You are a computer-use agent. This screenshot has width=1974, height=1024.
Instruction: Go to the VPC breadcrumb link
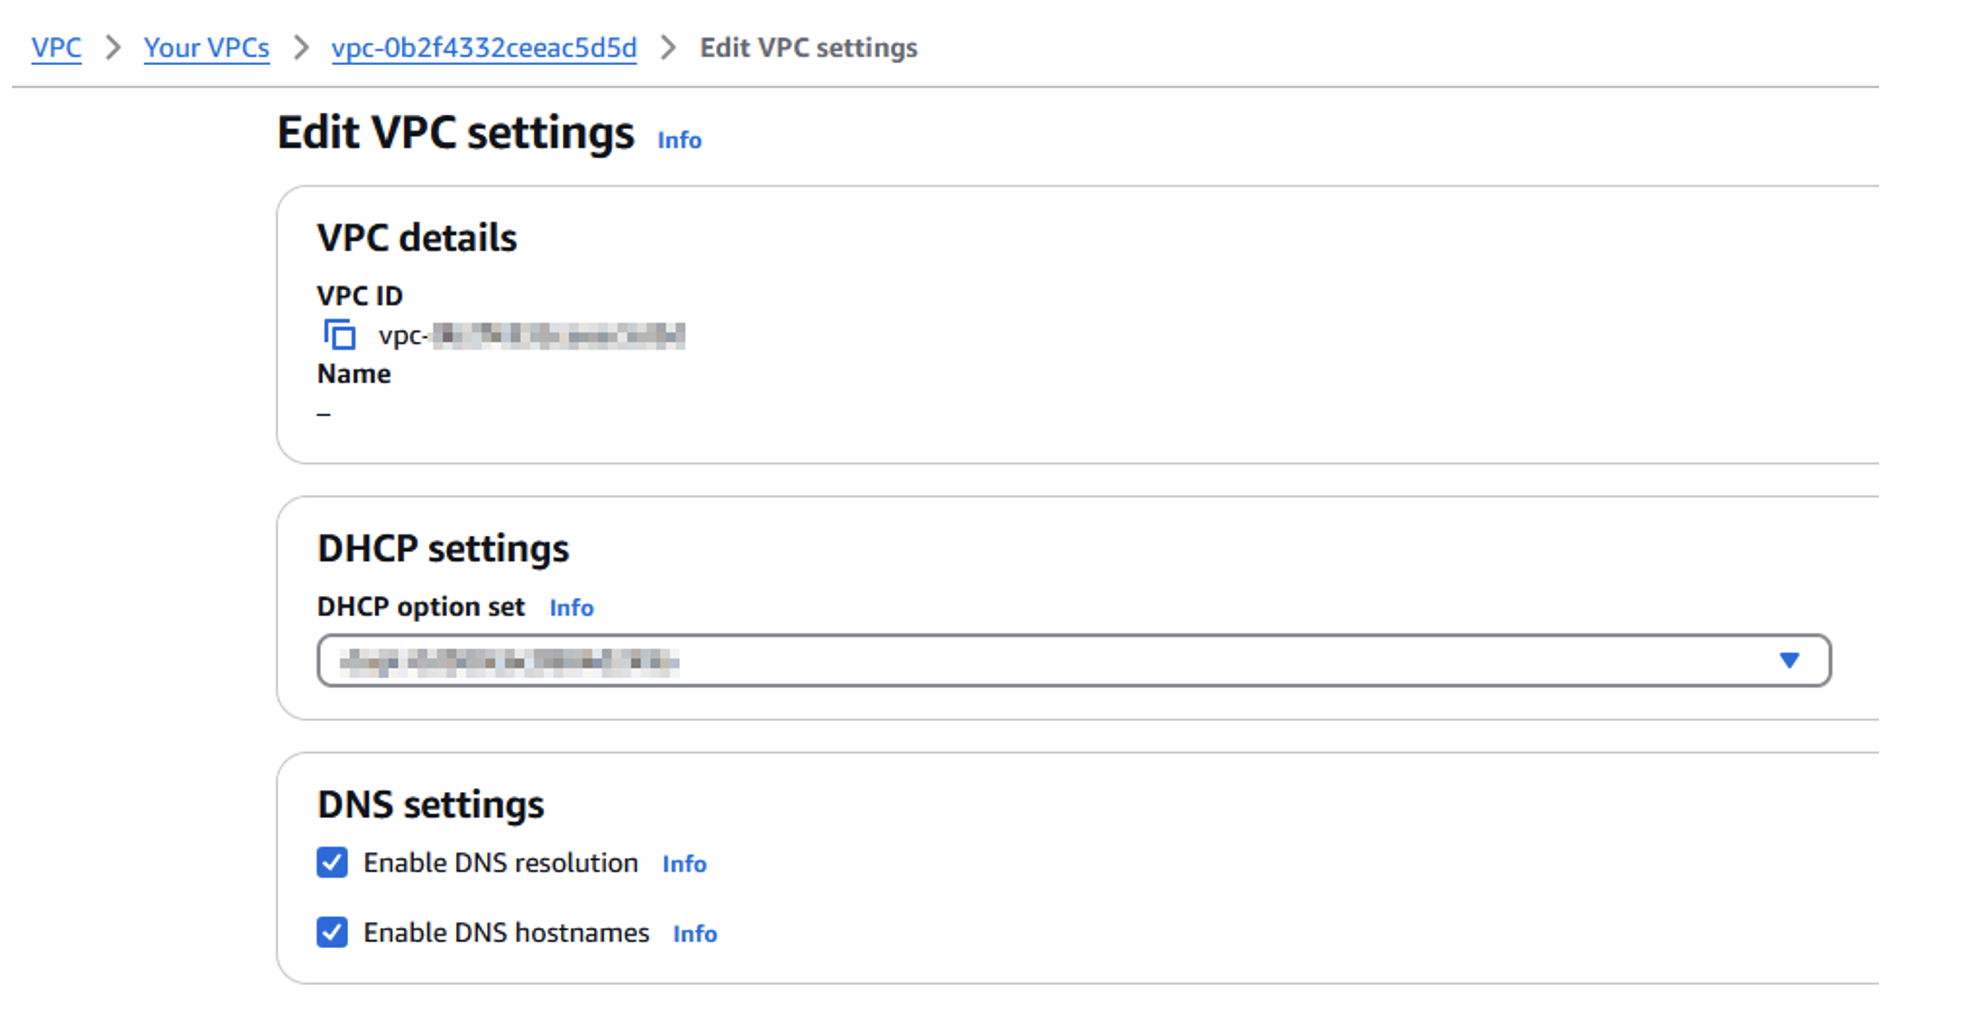pyautogui.click(x=56, y=48)
